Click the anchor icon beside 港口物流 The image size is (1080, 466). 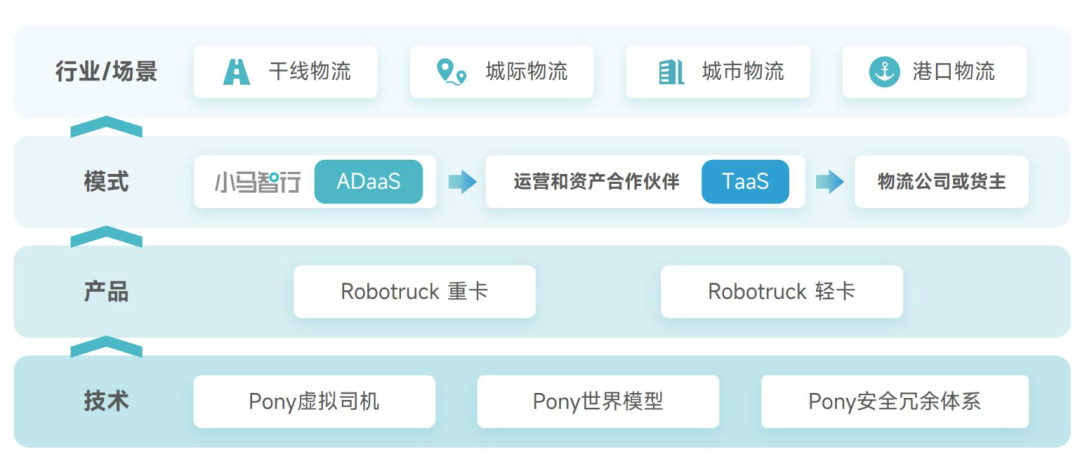tap(884, 72)
